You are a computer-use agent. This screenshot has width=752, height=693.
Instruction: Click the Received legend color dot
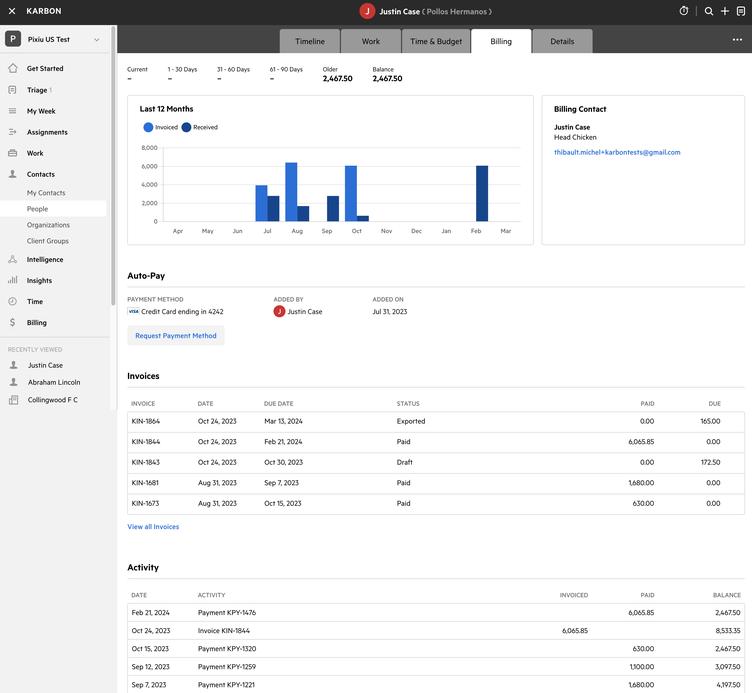pos(186,127)
